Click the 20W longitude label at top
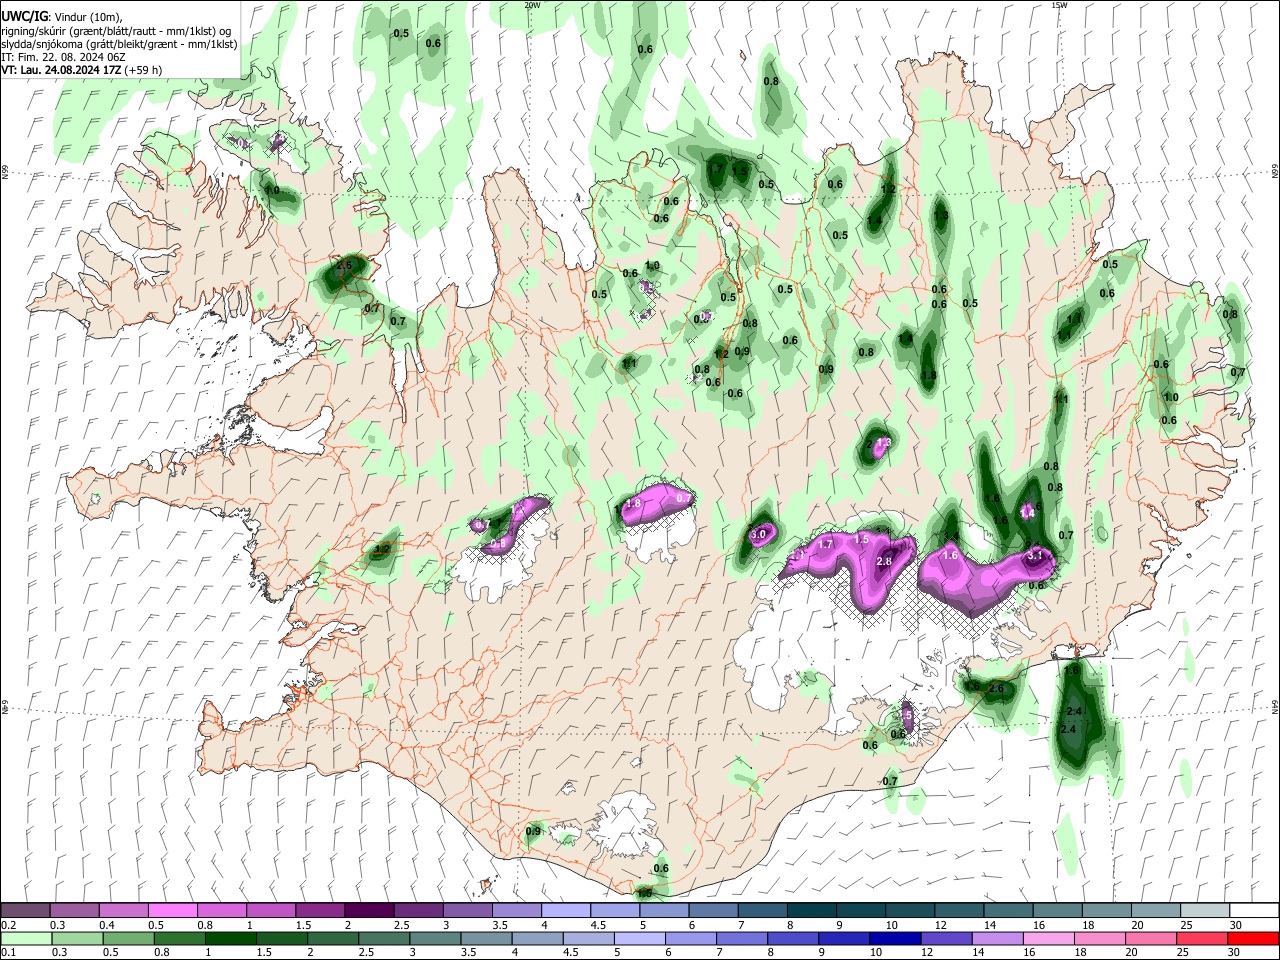This screenshot has height=960, width=1280. click(532, 5)
